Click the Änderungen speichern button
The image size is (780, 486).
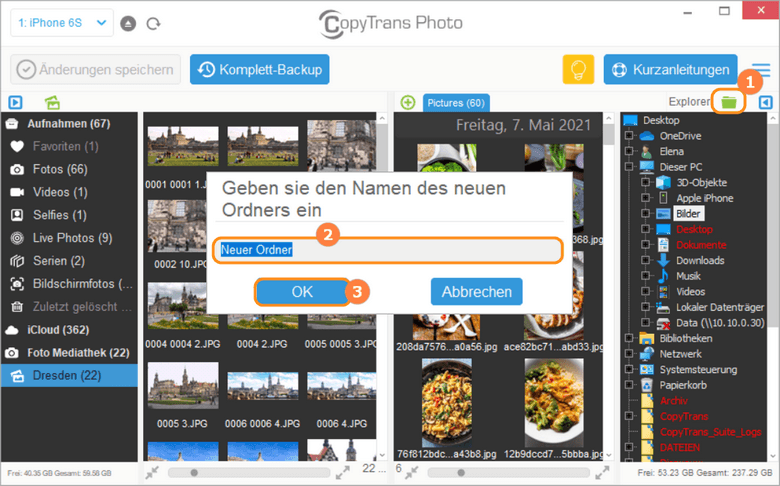coord(96,70)
